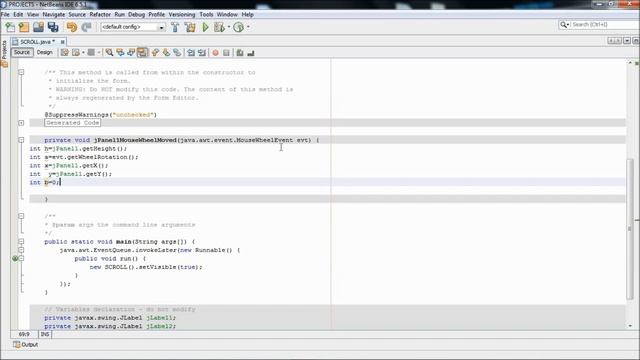Open the Back history dropdown arrow
The height and width of the screenshot is (360, 640).
coord(83,53)
